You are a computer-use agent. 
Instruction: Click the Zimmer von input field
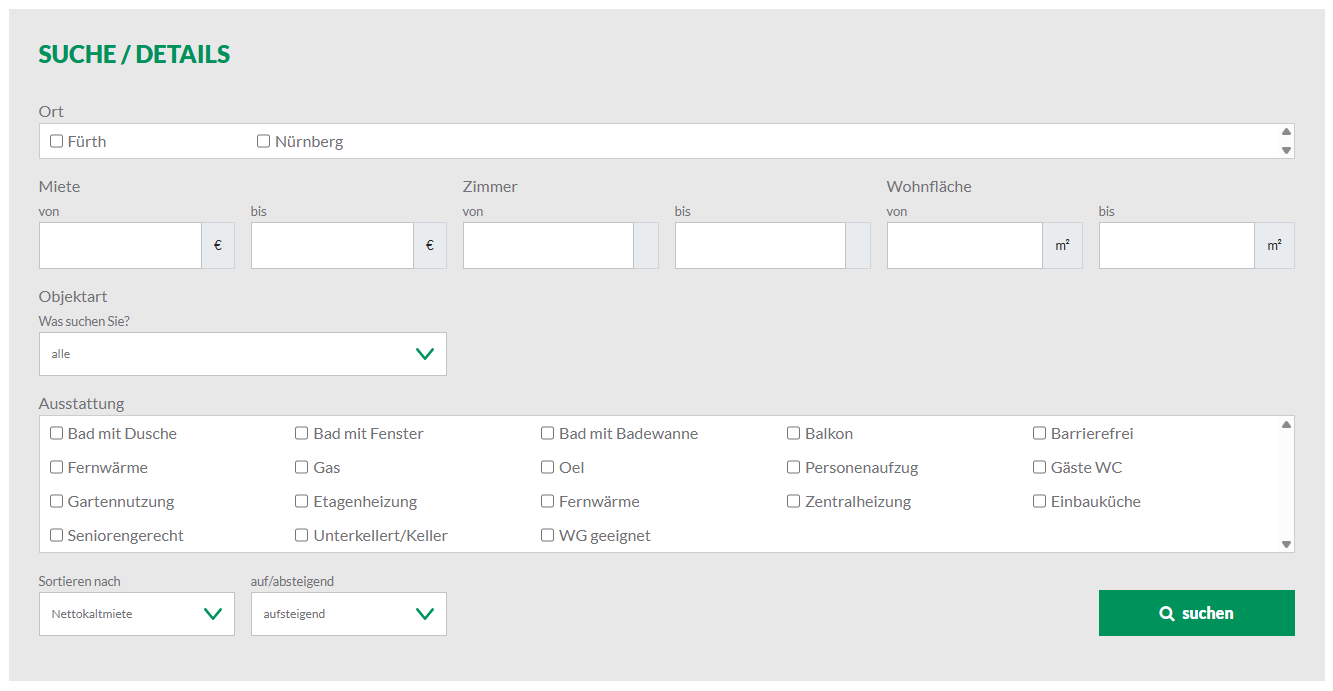549,246
